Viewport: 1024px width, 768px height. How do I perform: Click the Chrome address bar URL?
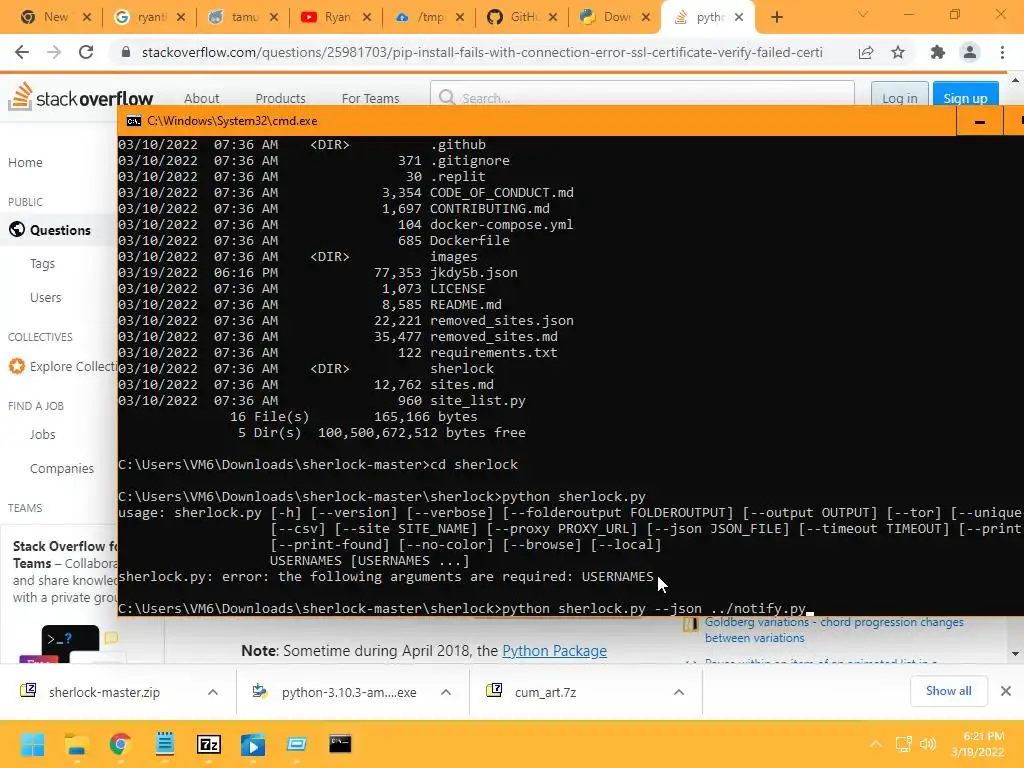tap(482, 52)
